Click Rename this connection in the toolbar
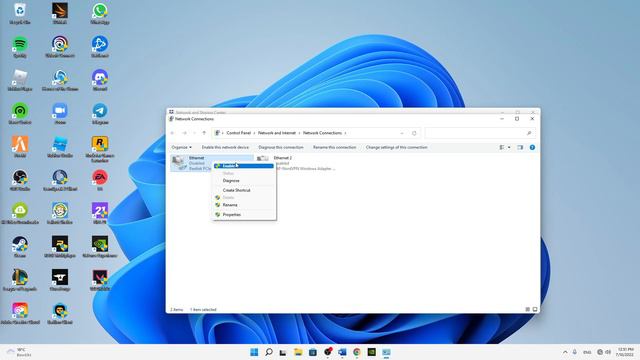 334,147
